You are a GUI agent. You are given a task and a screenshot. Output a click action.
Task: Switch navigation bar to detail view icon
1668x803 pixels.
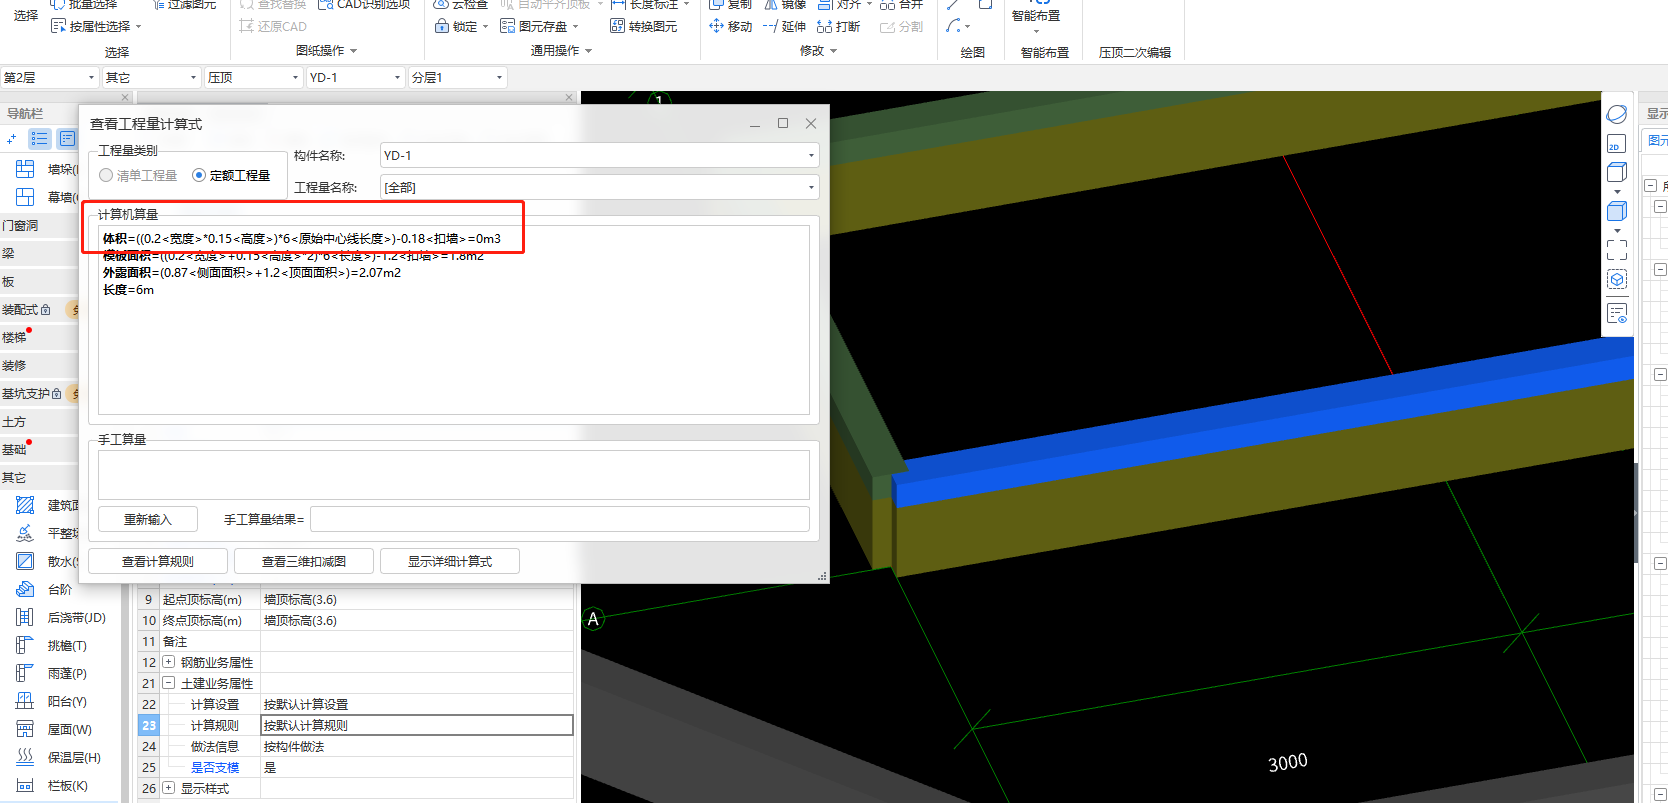pos(67,138)
